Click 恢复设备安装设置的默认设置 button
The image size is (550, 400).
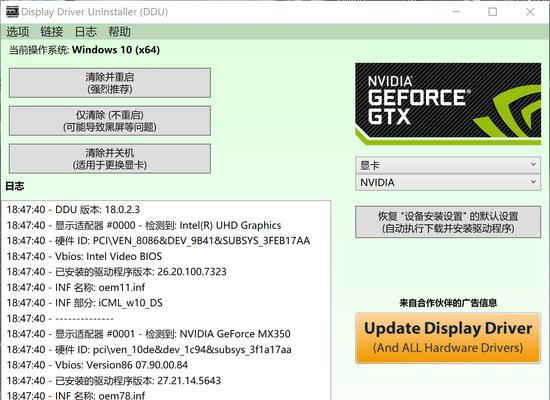coord(448,222)
